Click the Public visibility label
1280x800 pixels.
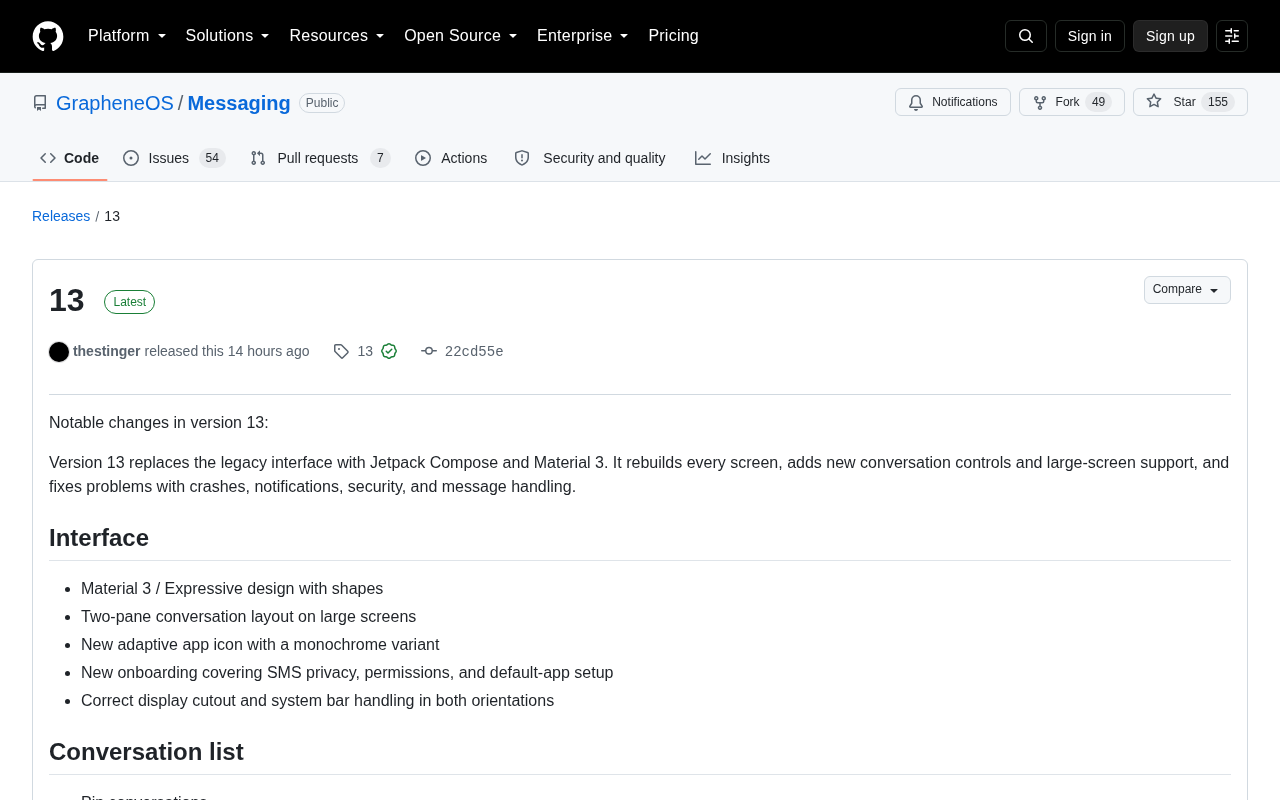pyautogui.click(x=322, y=103)
